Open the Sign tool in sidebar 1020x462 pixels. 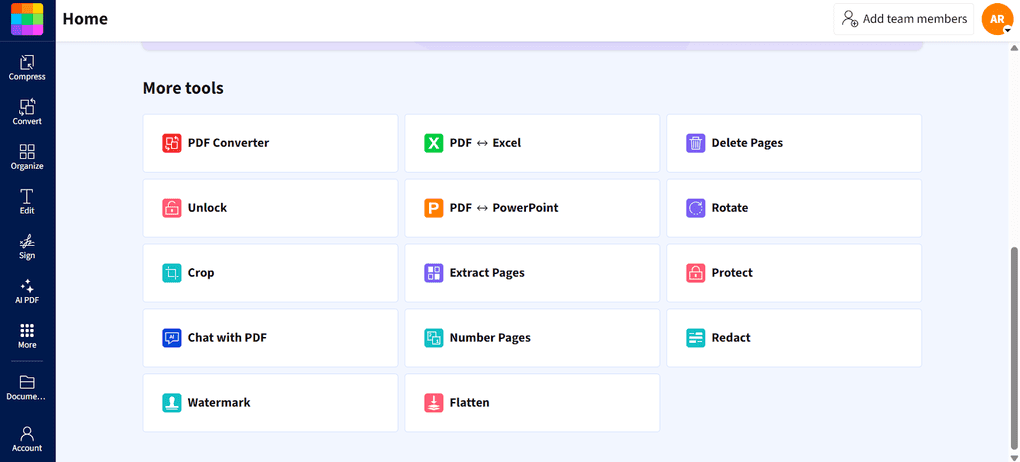click(27, 247)
